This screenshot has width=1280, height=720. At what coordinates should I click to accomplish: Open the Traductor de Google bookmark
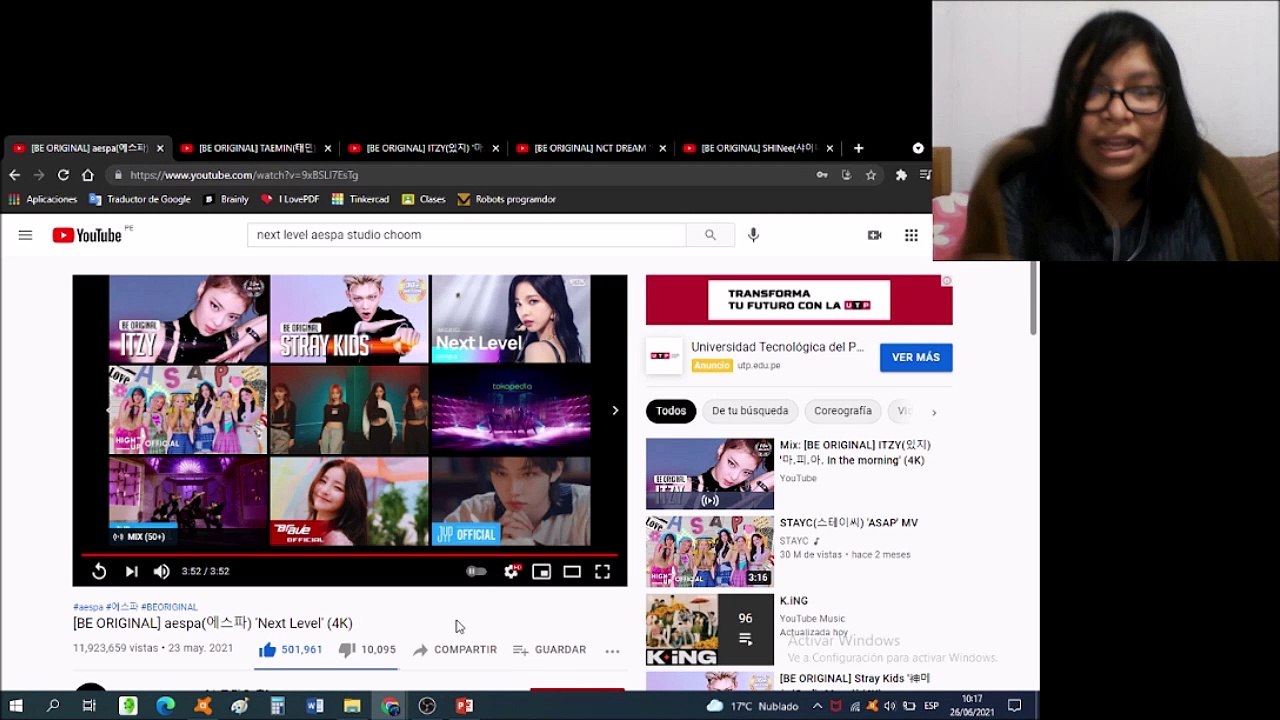139,199
